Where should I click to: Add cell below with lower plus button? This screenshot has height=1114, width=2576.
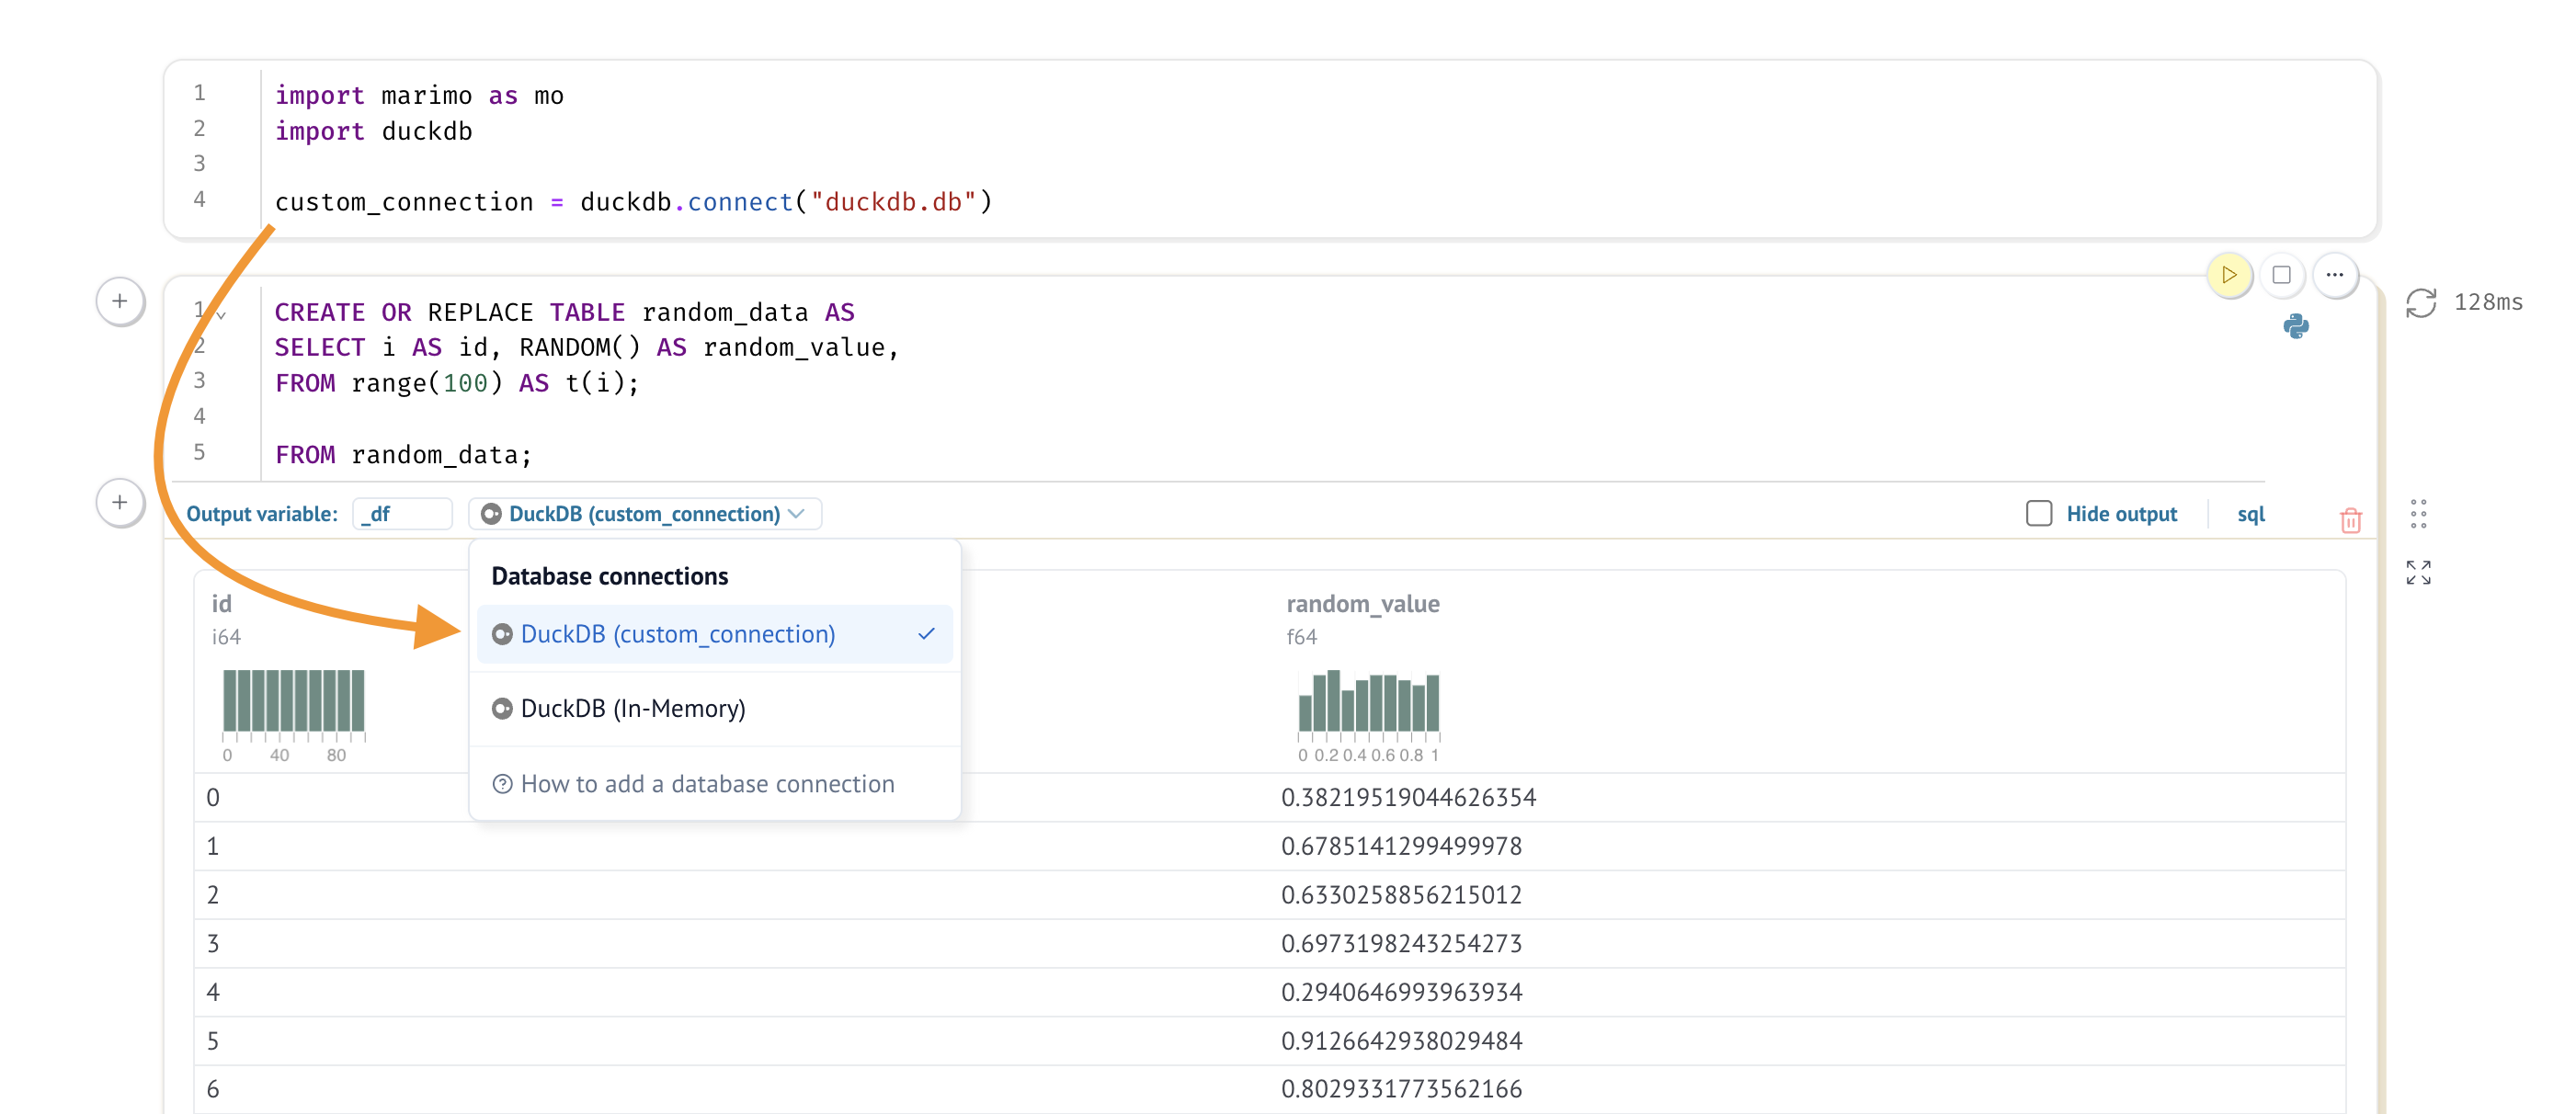[x=120, y=502]
